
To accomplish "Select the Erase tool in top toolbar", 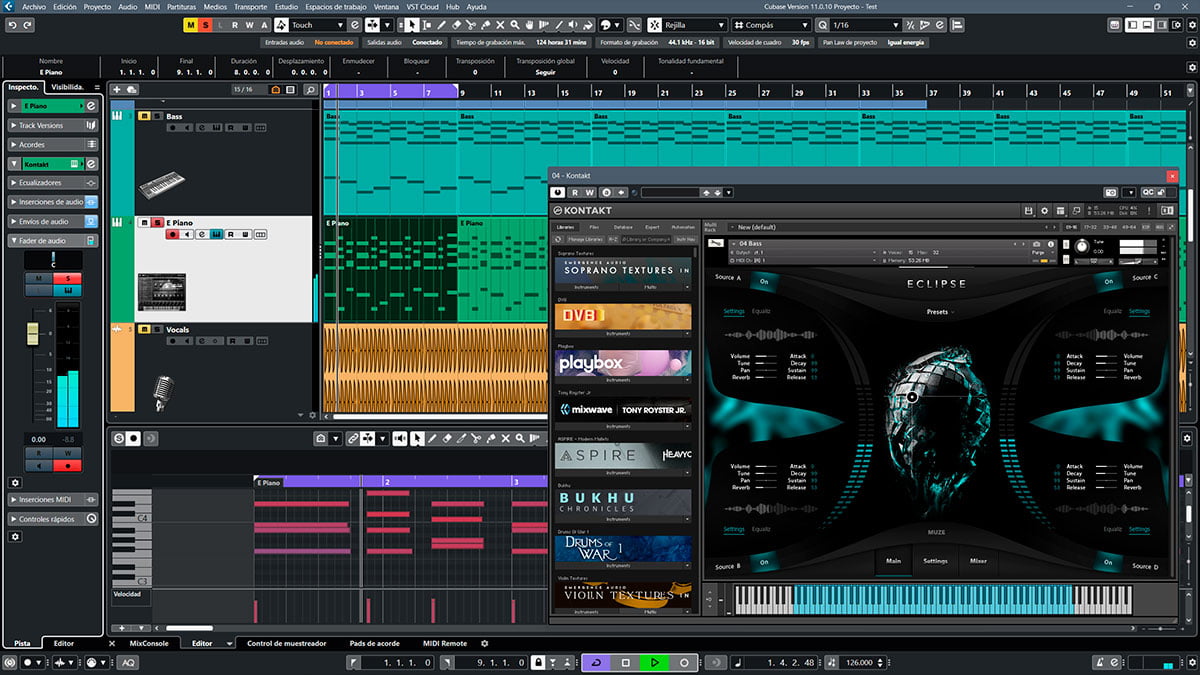I will point(456,24).
